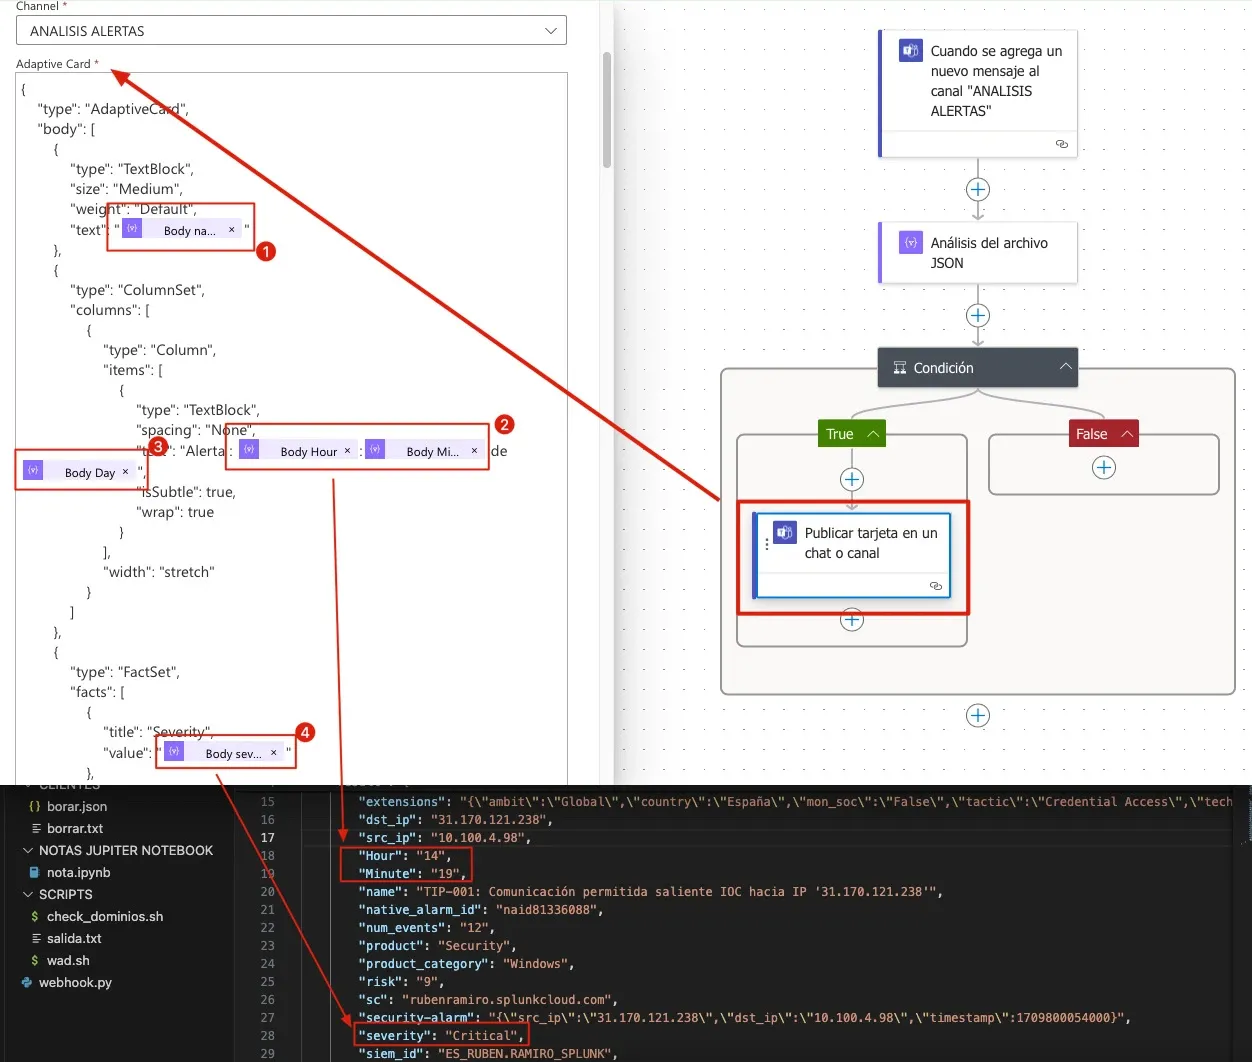Click the "native_alarm_id" line in editor
The height and width of the screenshot is (1062, 1252).
pos(480,909)
